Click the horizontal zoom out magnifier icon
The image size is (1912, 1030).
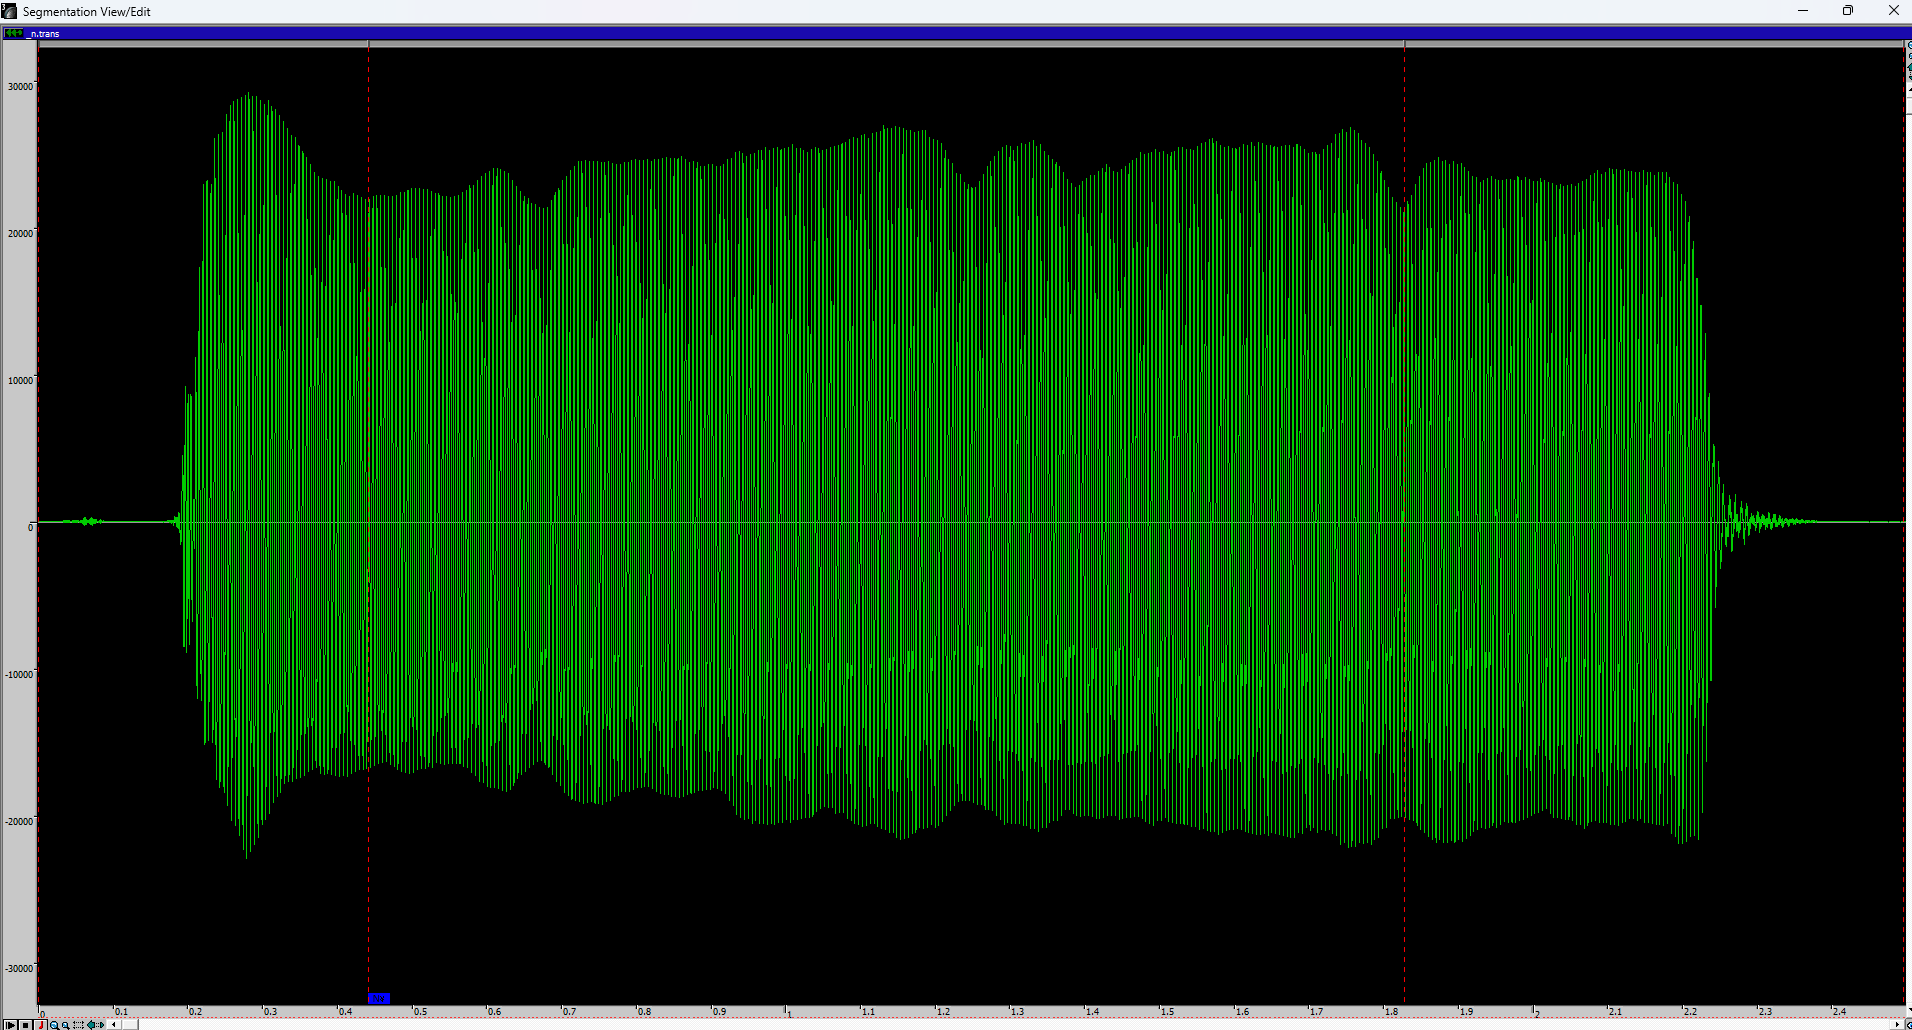(x=66, y=1024)
